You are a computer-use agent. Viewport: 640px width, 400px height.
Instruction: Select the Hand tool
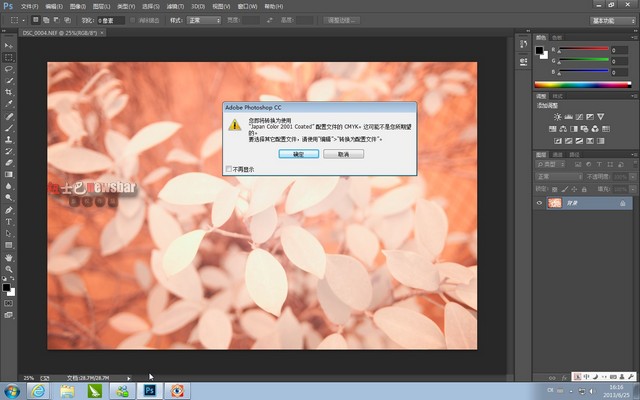click(9, 257)
